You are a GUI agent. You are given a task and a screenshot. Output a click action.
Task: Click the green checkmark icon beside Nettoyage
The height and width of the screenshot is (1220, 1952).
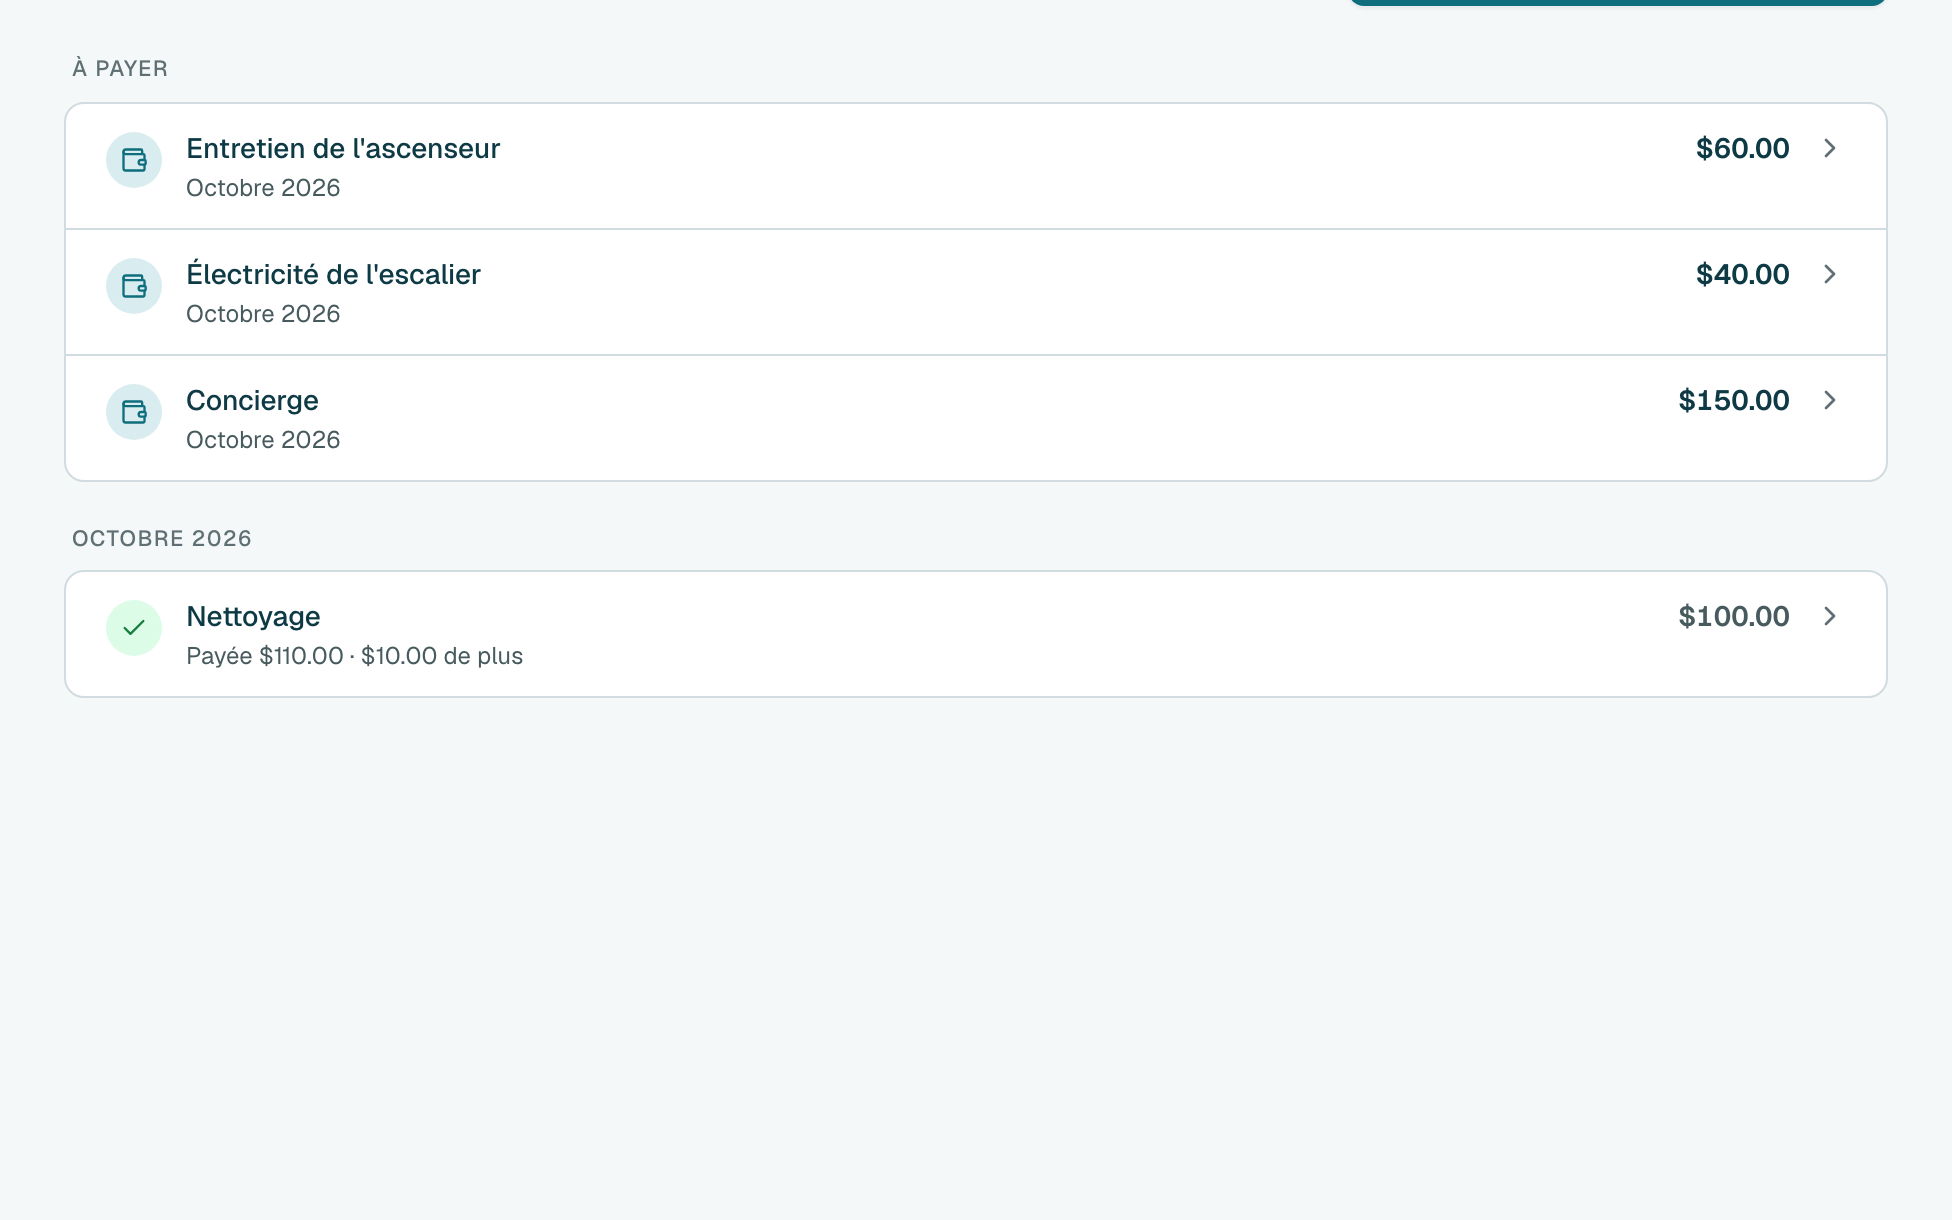134,628
